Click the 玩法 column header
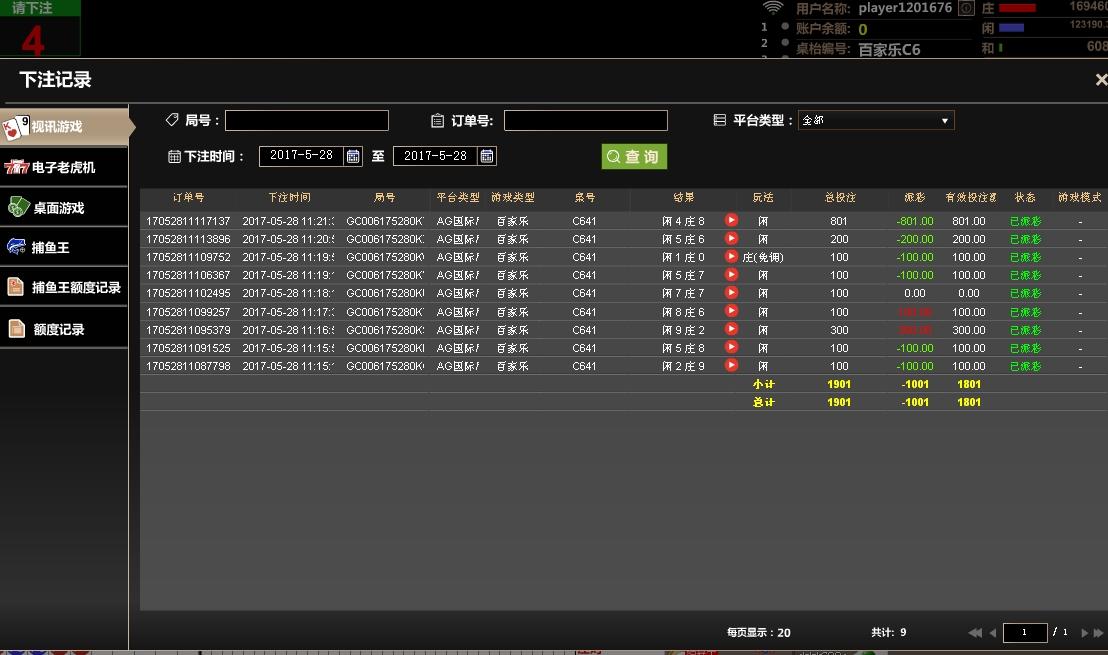The image size is (1108, 655). point(763,197)
